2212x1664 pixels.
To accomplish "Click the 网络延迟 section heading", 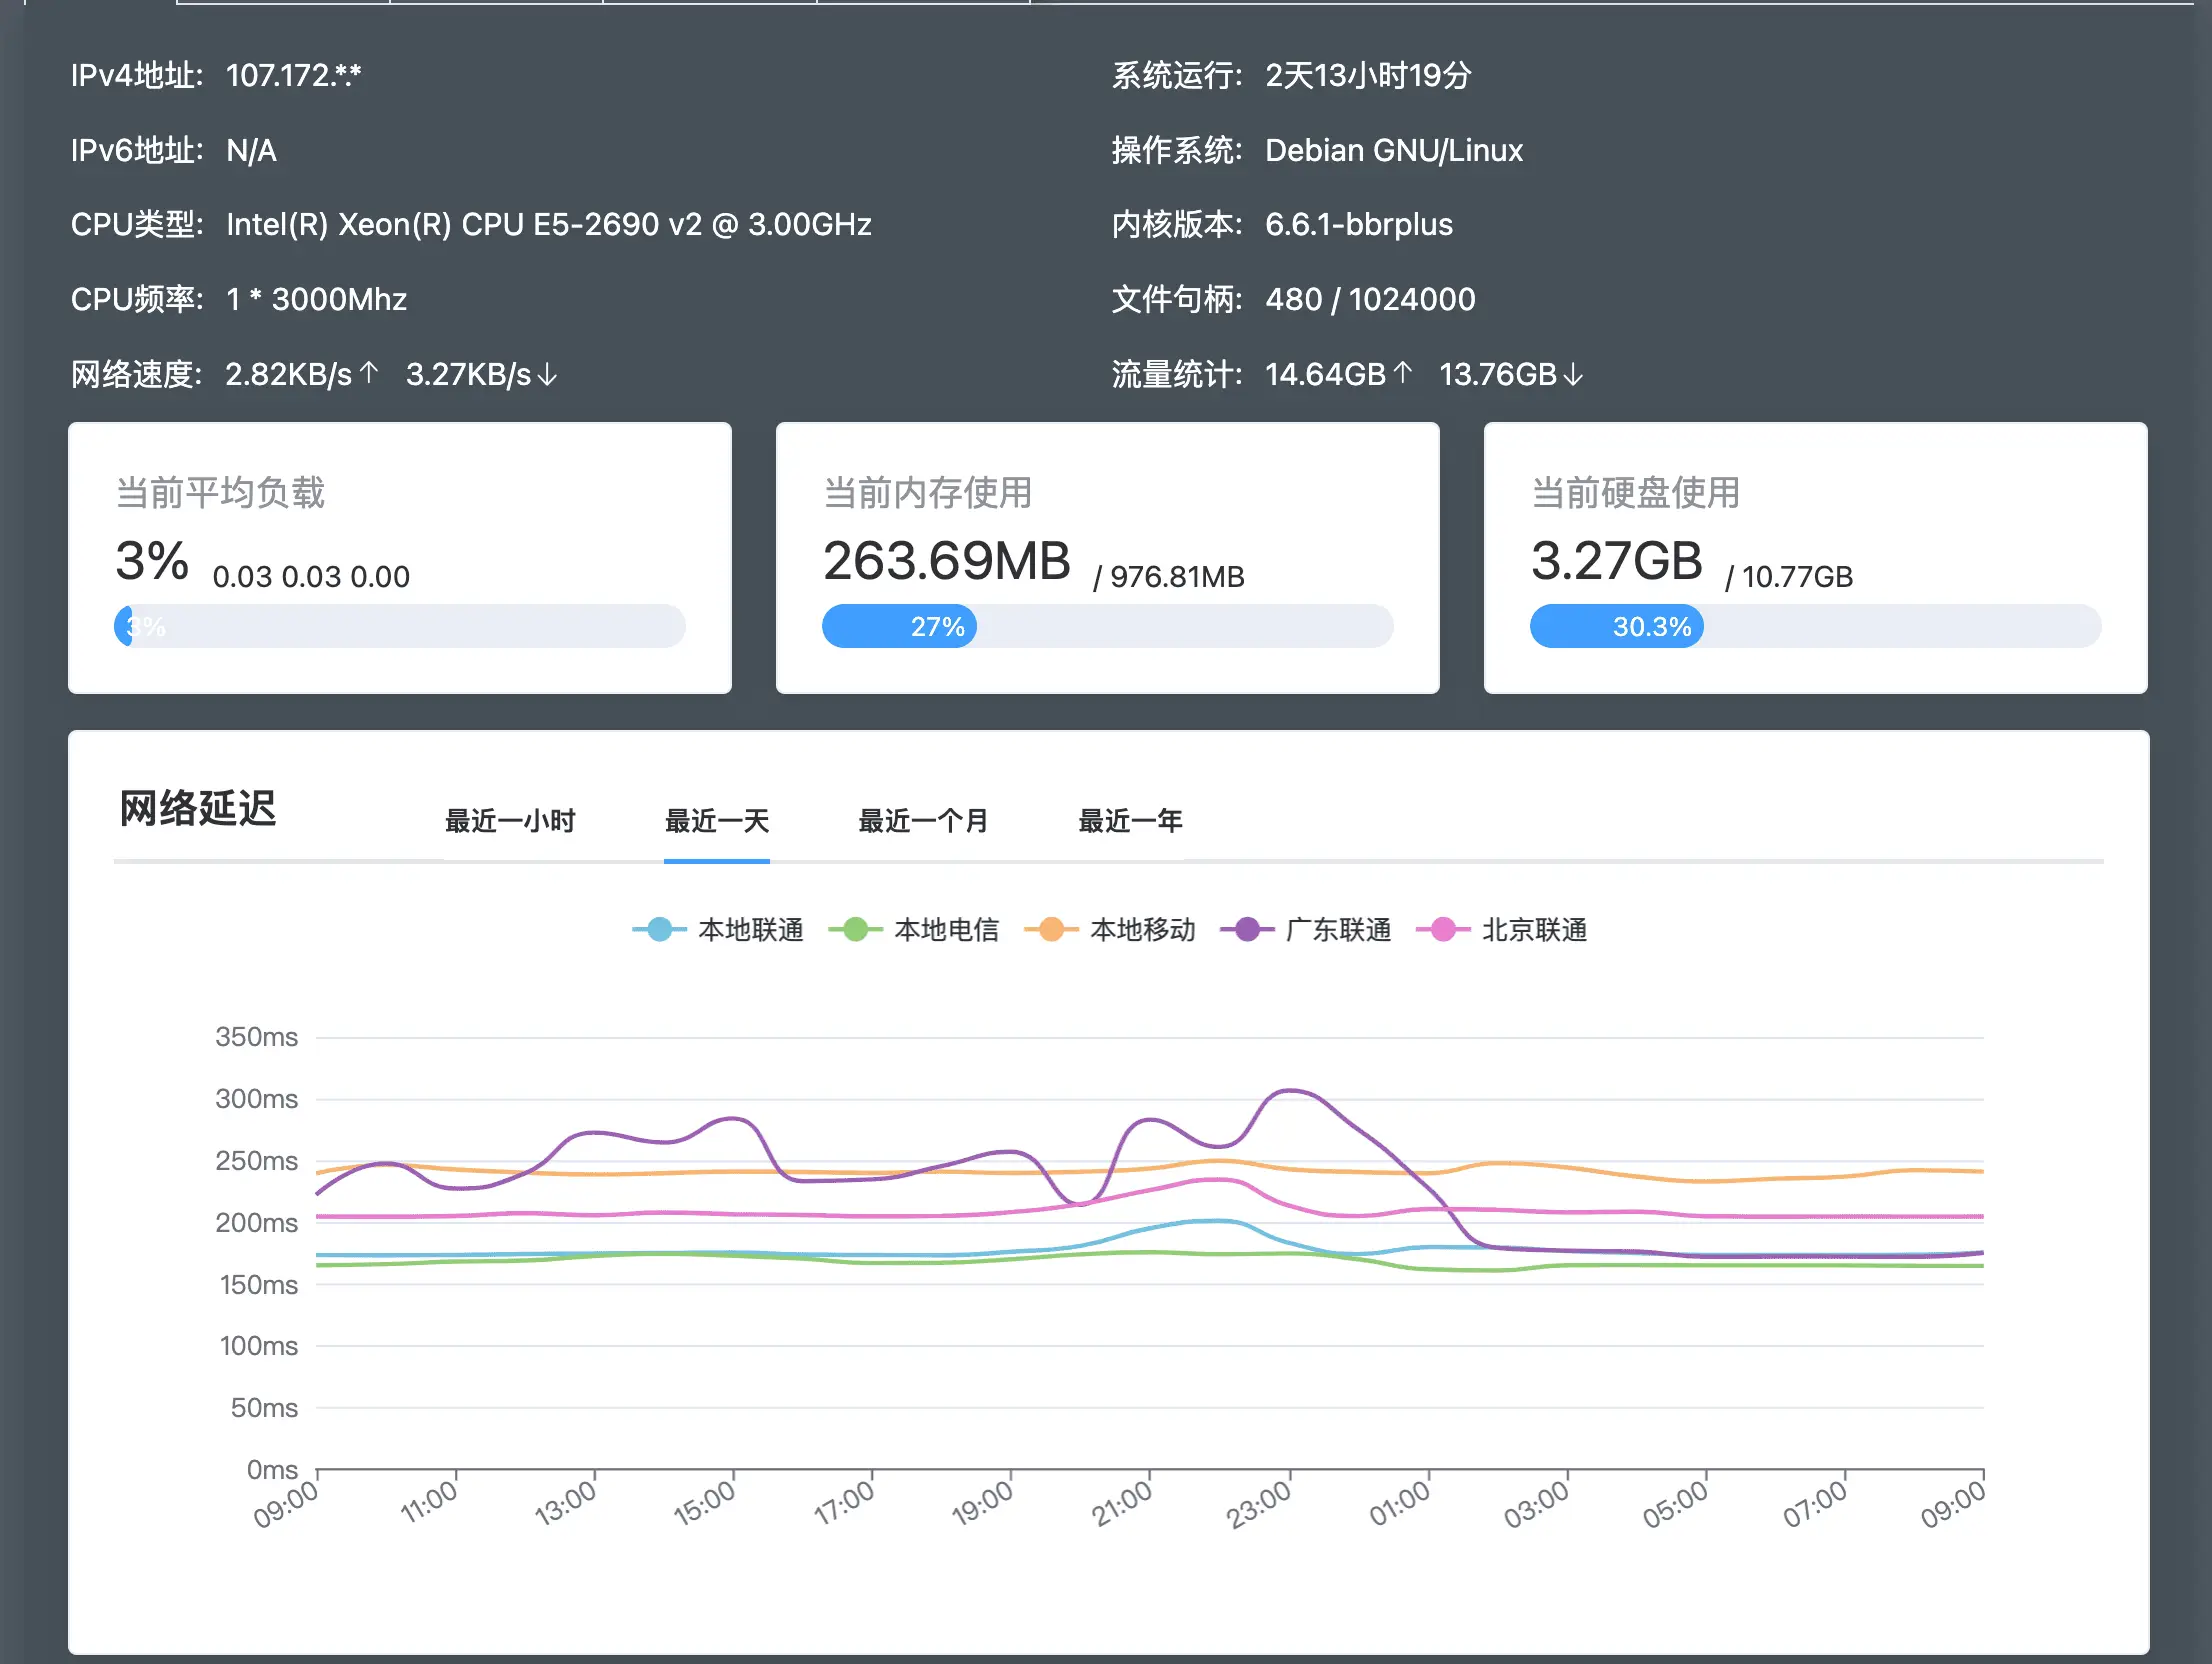I will coord(198,809).
